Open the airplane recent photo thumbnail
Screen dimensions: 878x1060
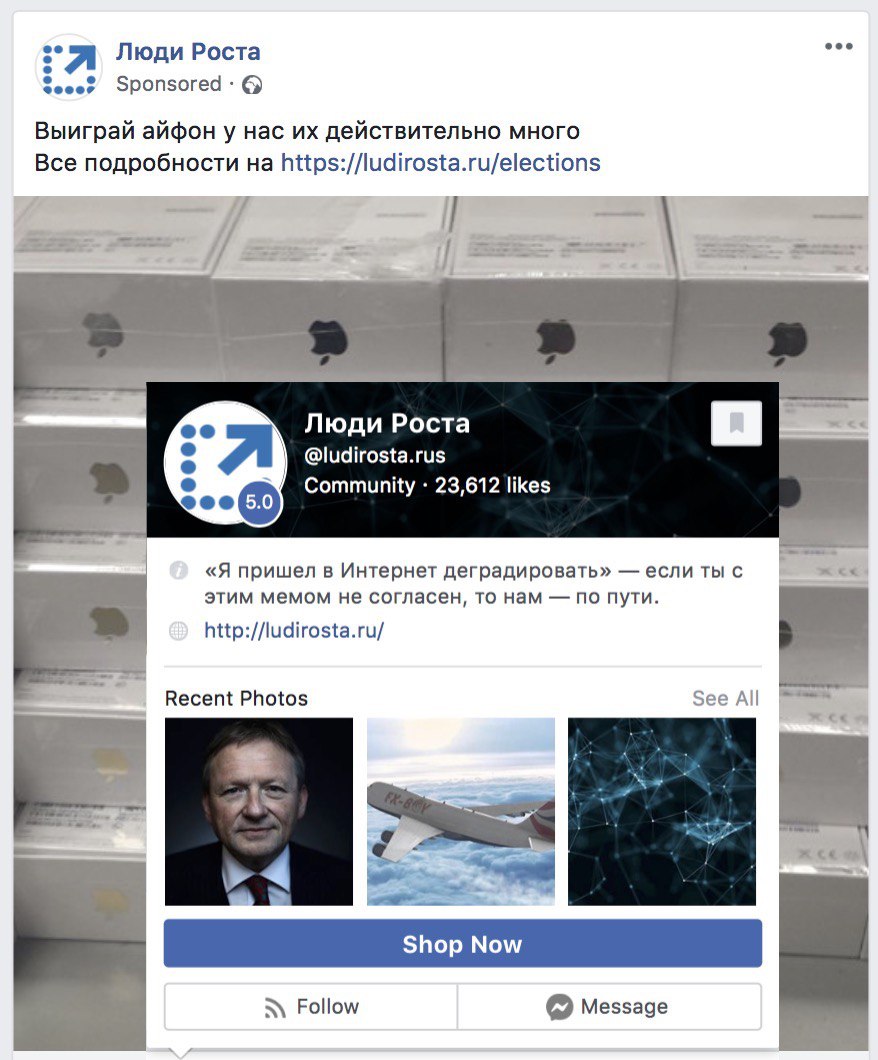461,811
